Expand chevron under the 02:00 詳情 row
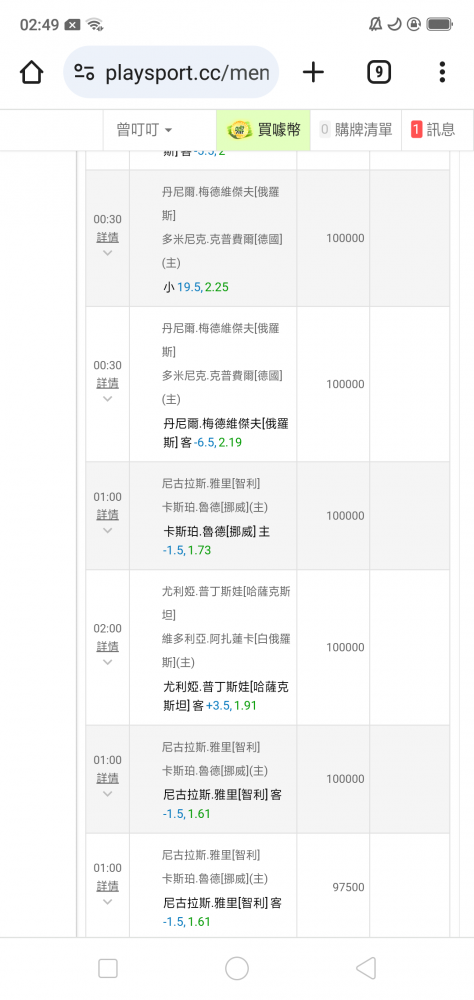 click(107, 663)
